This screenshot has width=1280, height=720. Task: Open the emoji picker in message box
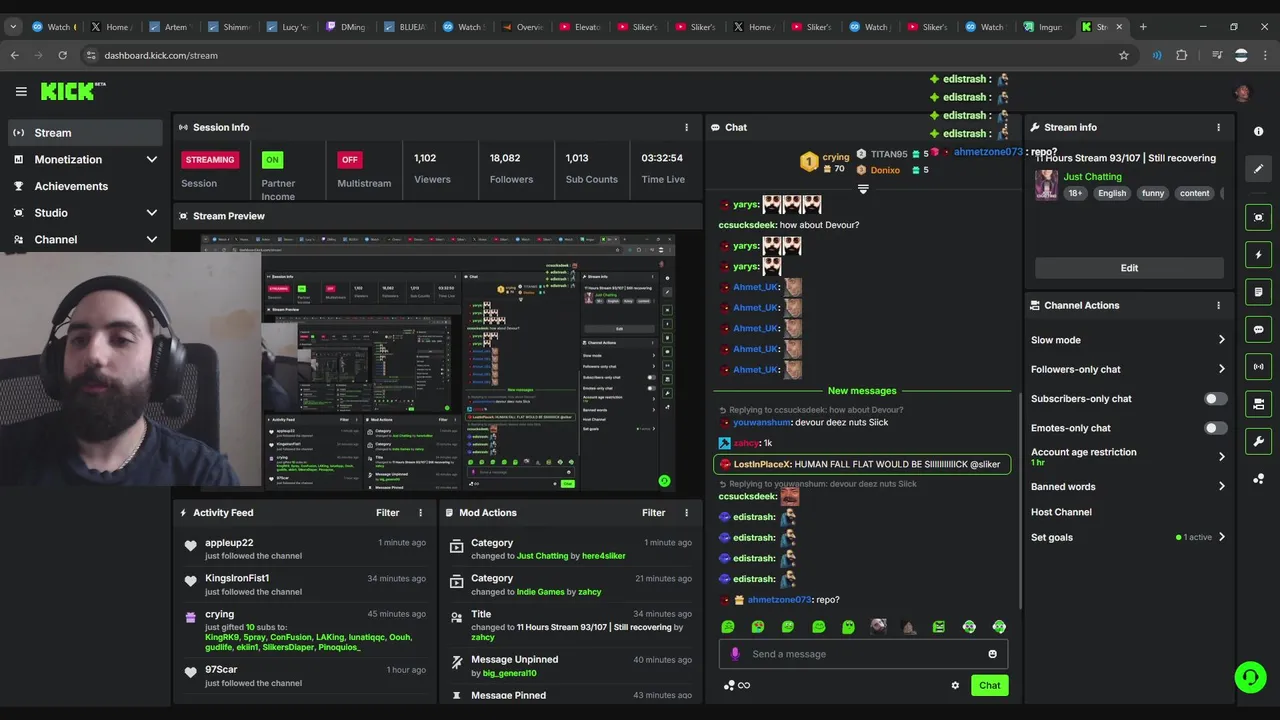[992, 654]
